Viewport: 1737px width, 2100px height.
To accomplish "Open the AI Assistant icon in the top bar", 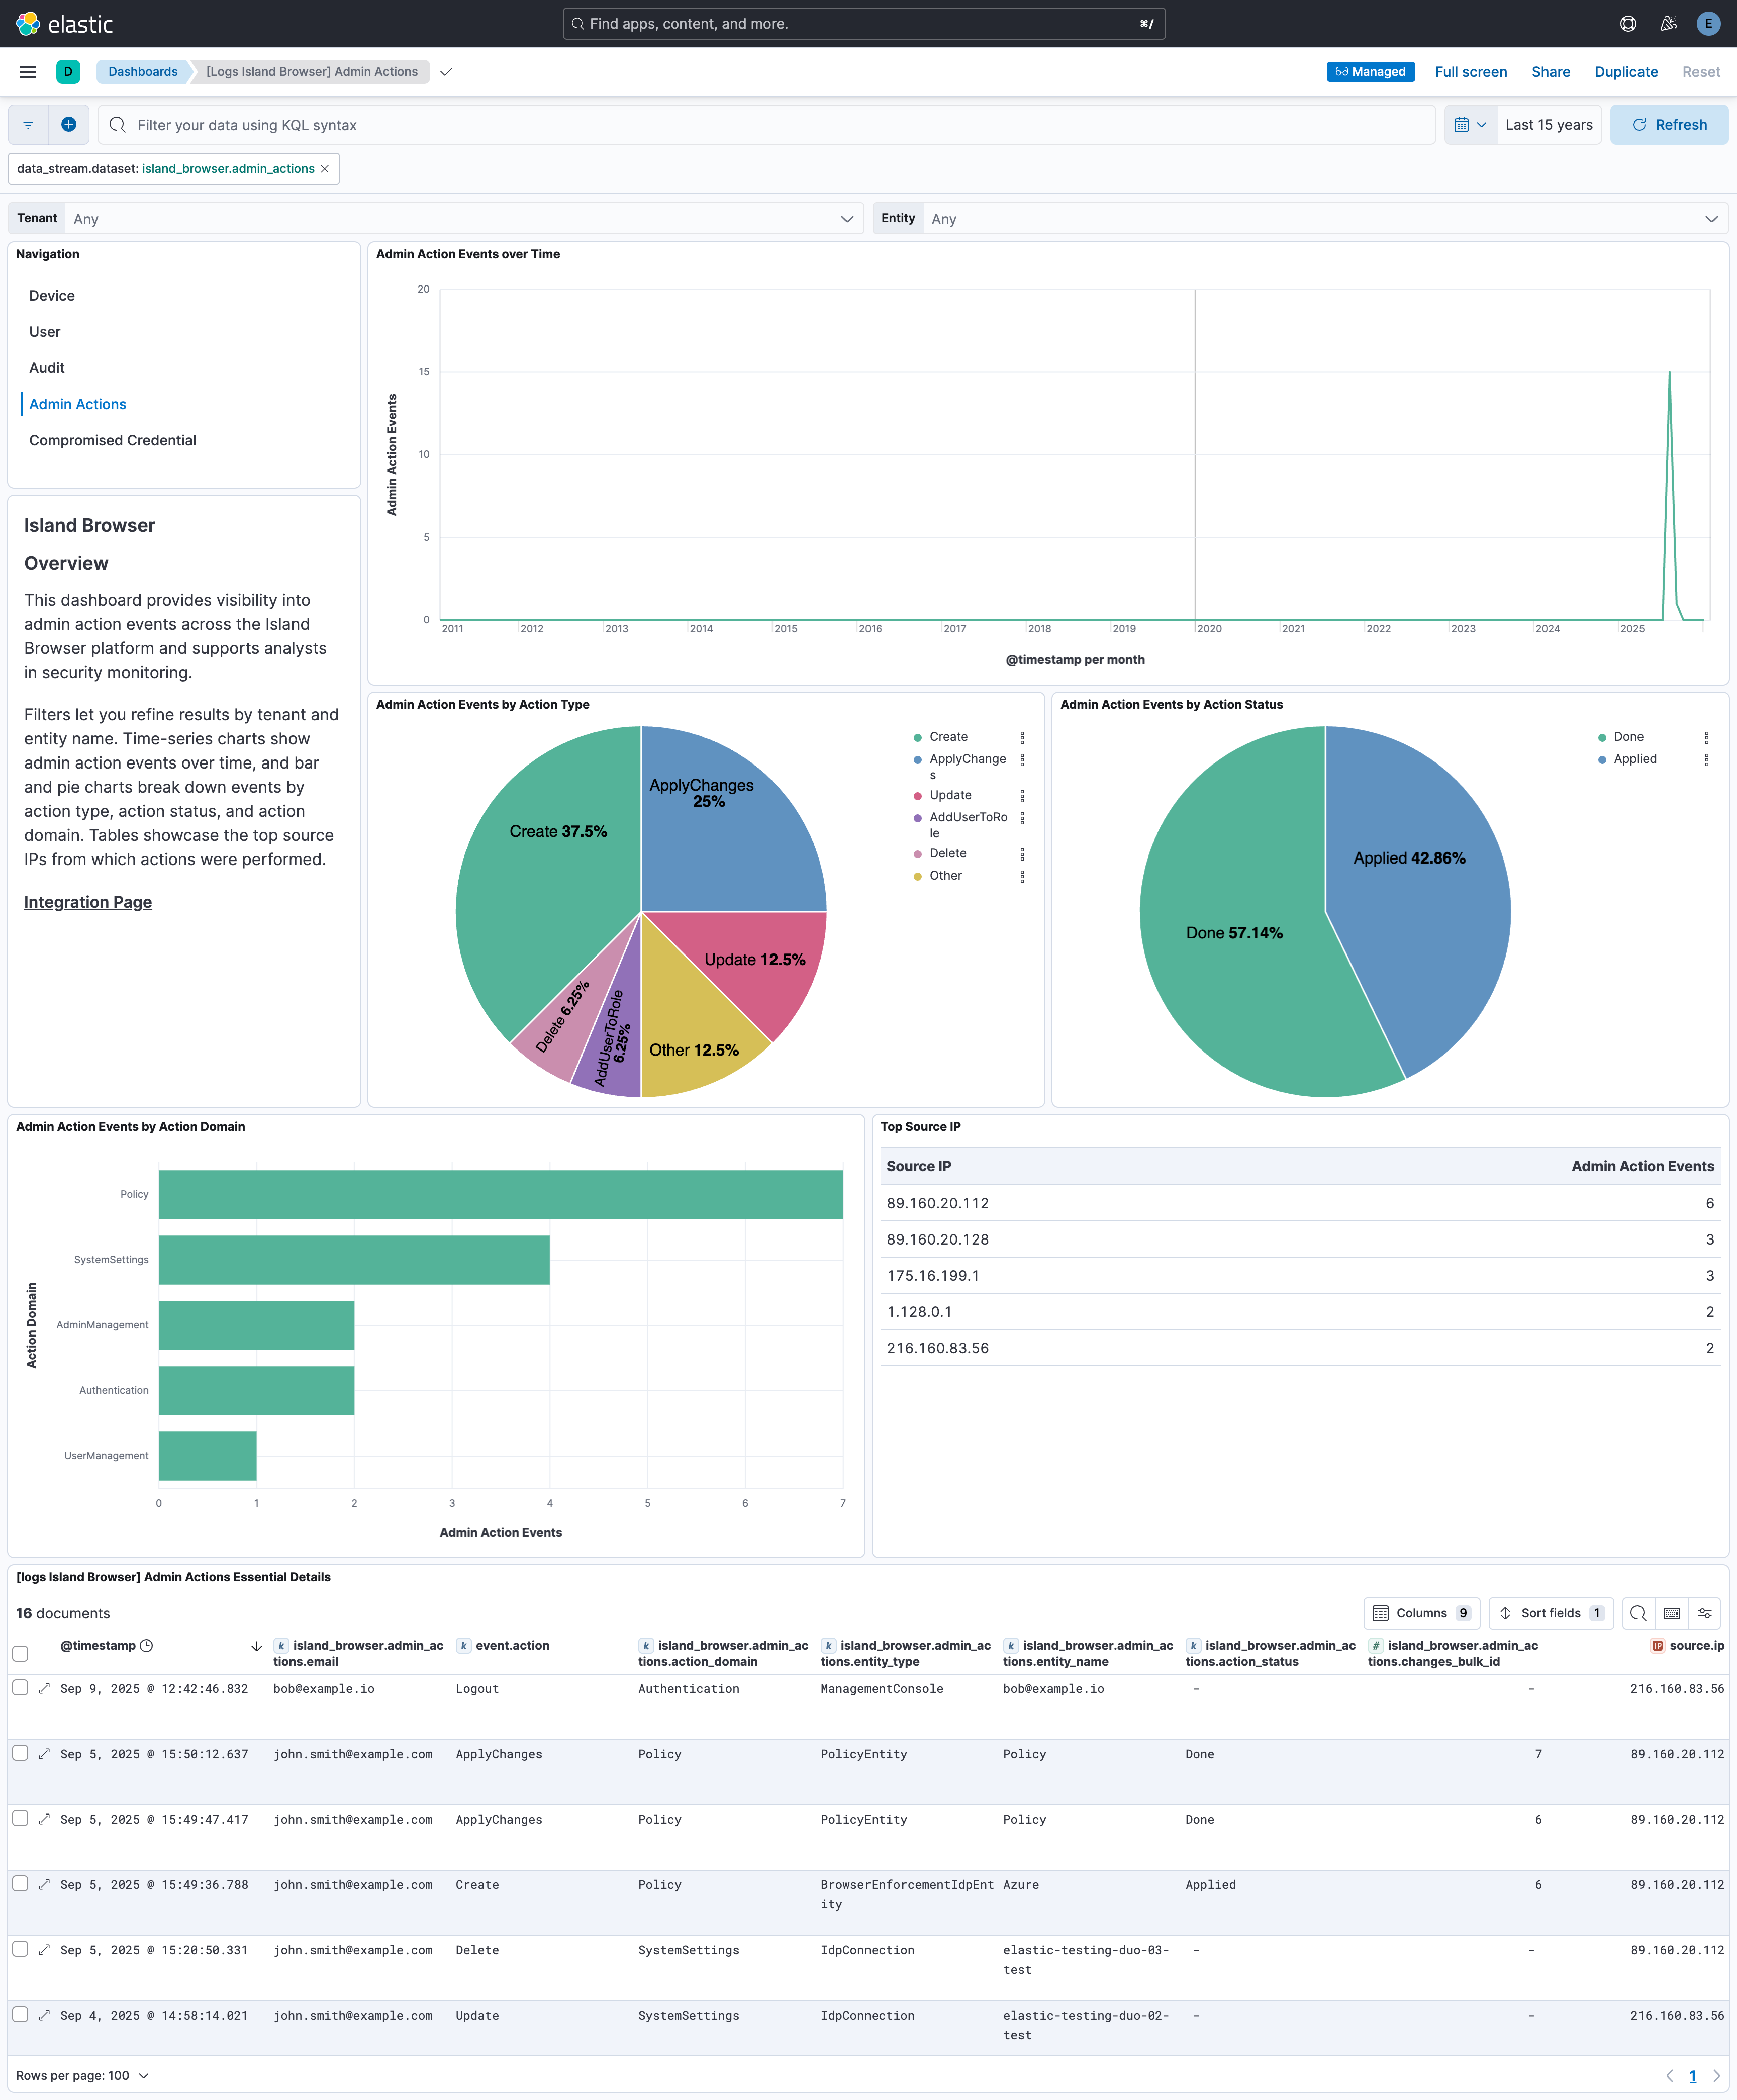I will tap(1668, 23).
